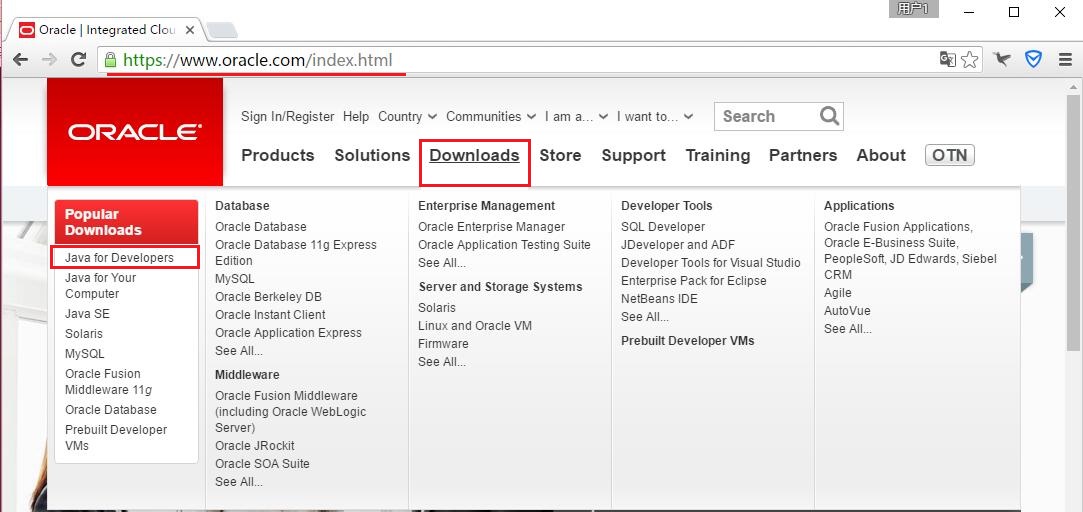Click NetBeans IDE link
Viewport: 1083px width, 512px height.
(659, 298)
